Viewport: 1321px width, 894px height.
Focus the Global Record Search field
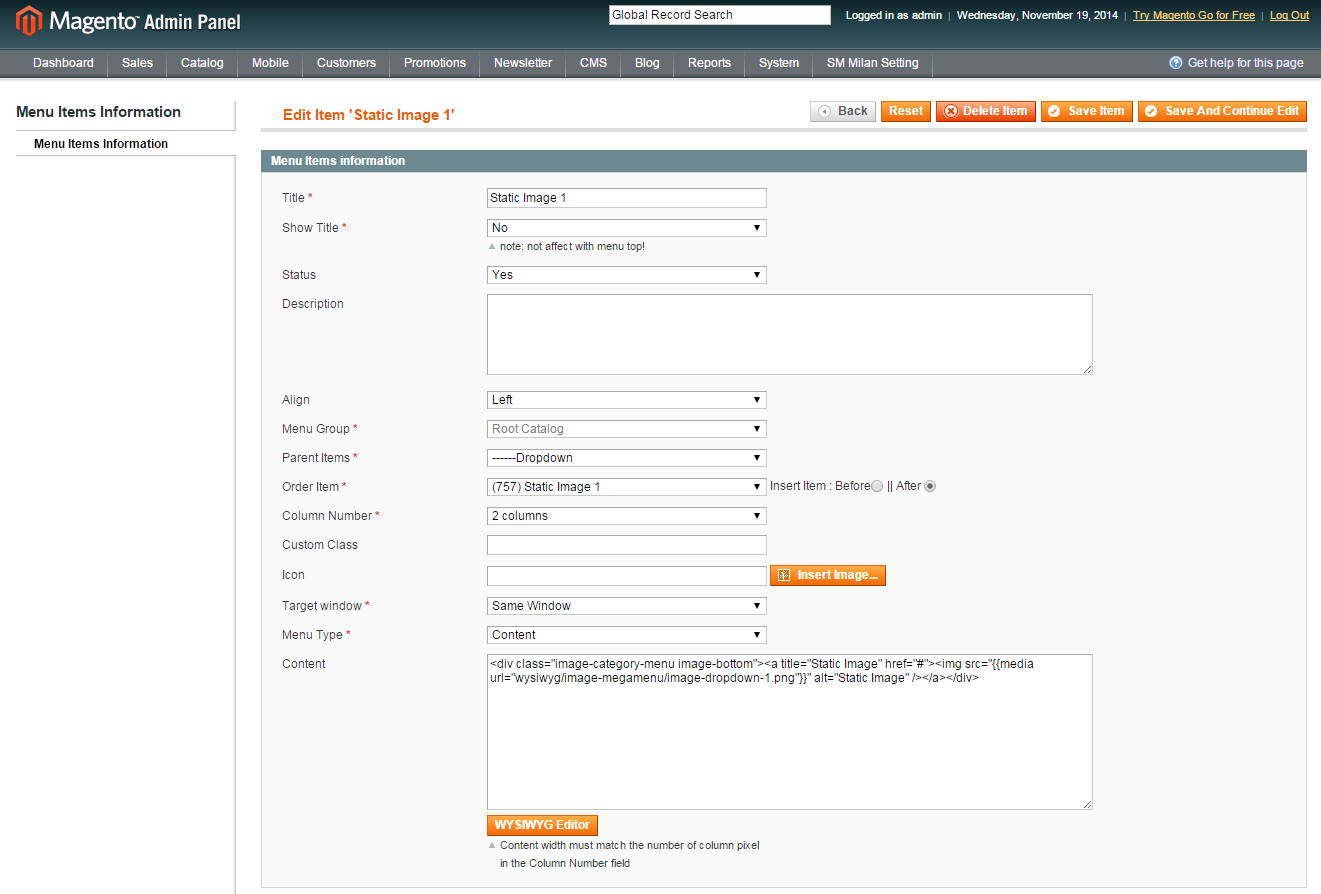coord(720,15)
